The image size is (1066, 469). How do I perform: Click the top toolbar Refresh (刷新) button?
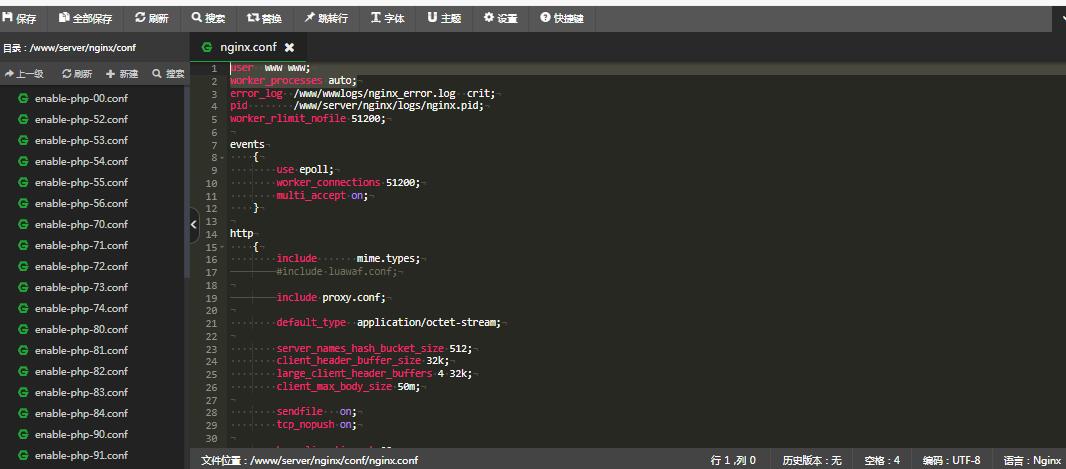(x=152, y=18)
